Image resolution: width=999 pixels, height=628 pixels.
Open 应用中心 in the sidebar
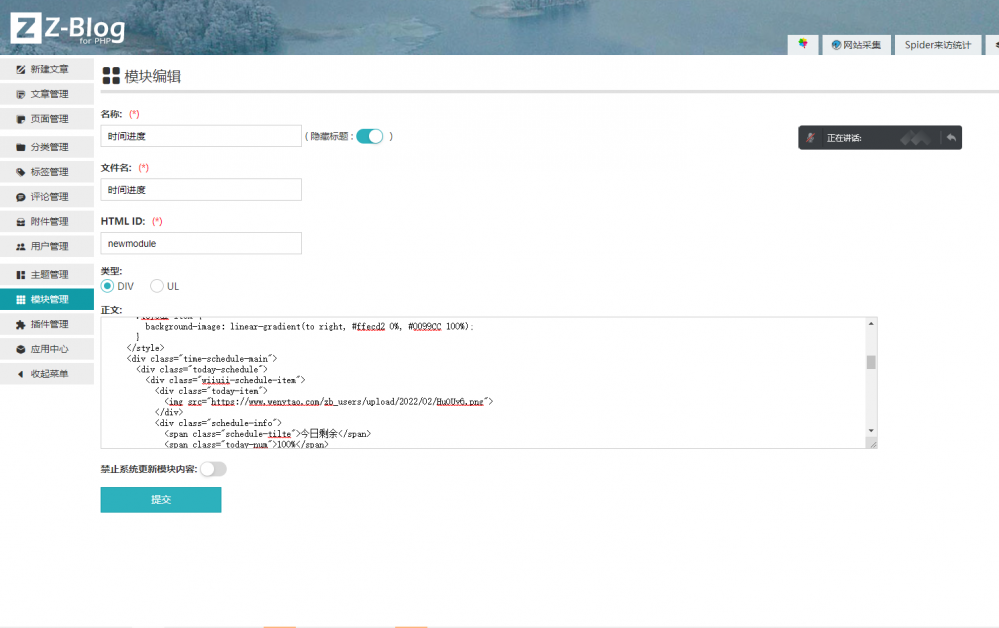pyautogui.click(x=48, y=349)
